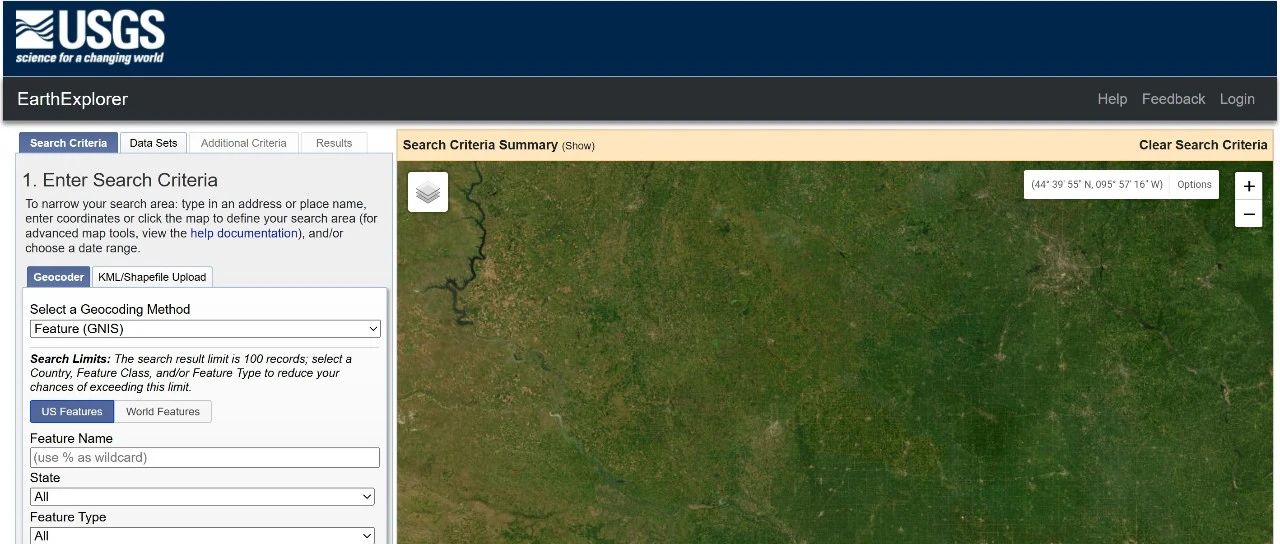Click the Login link
Screen dimensions: 1280x544
point(1237,99)
